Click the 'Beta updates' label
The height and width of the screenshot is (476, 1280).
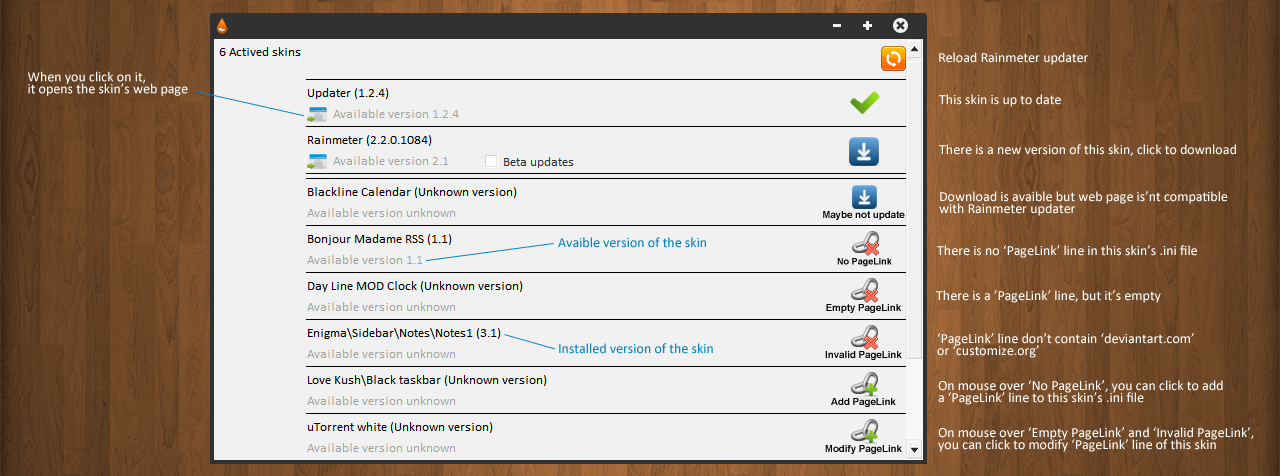538,162
